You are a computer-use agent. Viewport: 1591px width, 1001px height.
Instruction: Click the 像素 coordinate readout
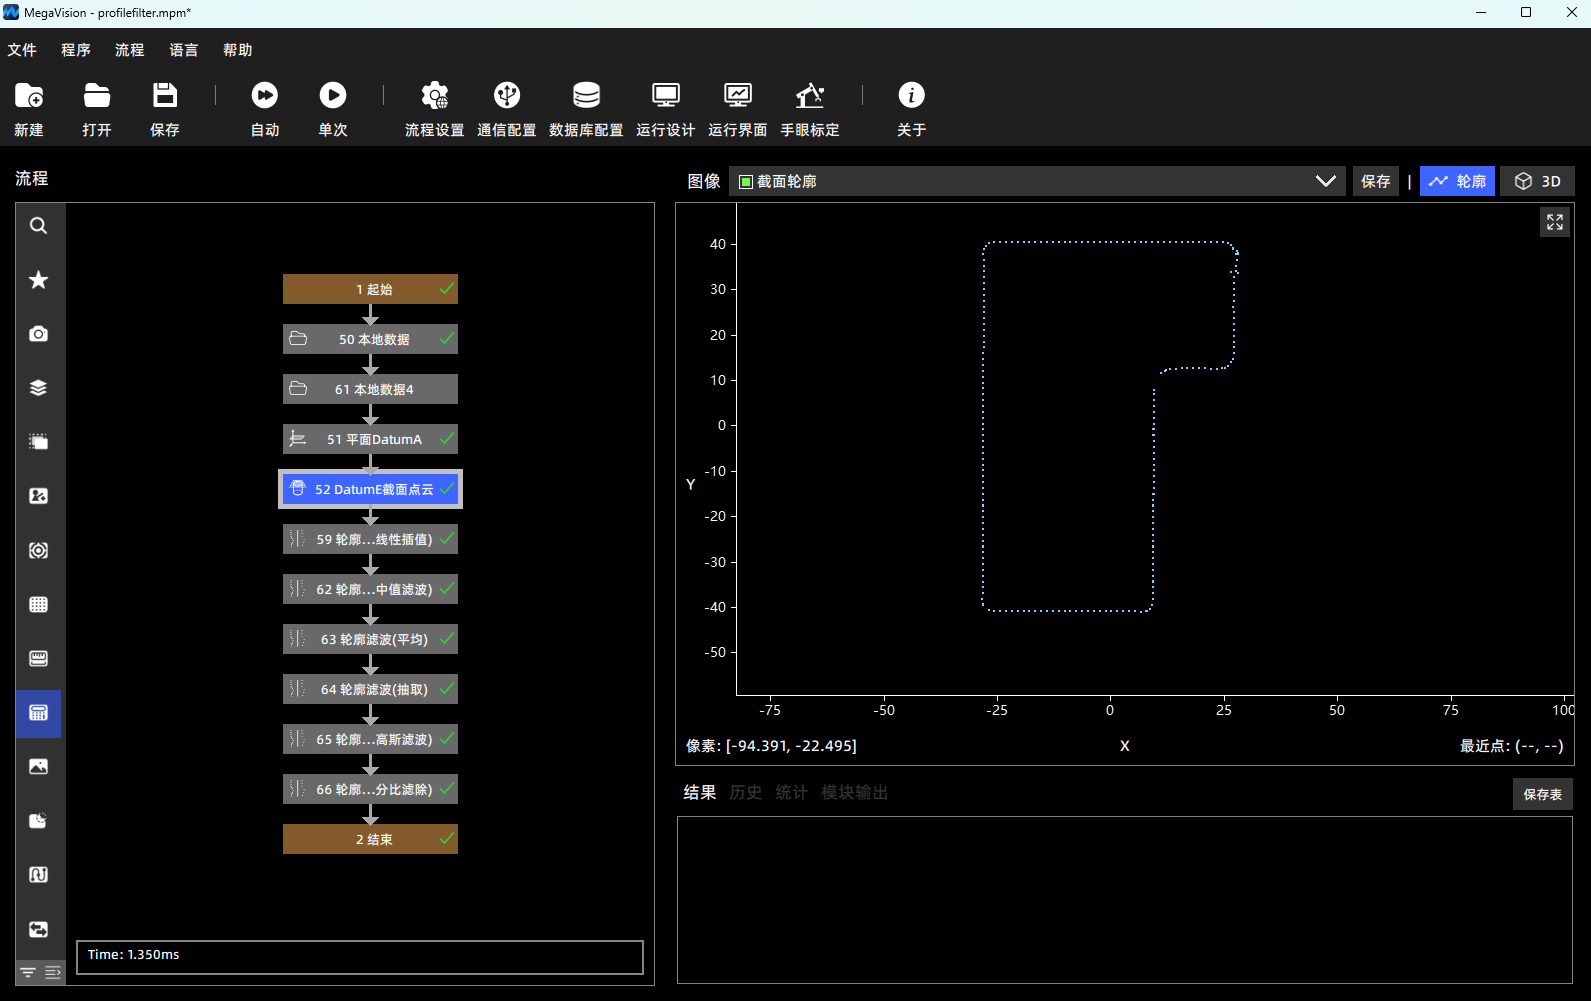click(x=771, y=746)
